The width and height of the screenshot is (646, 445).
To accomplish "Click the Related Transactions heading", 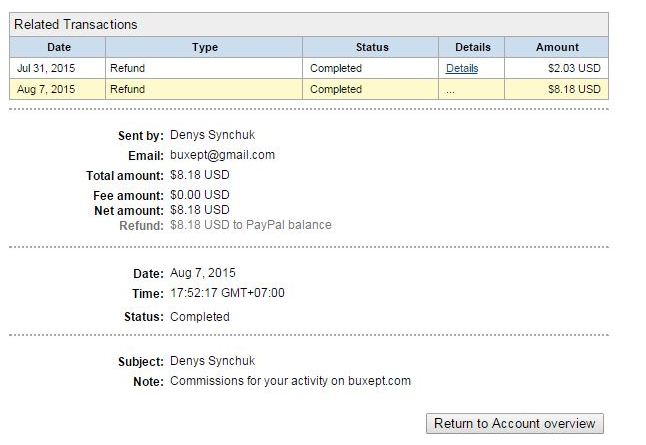I will [76, 24].
